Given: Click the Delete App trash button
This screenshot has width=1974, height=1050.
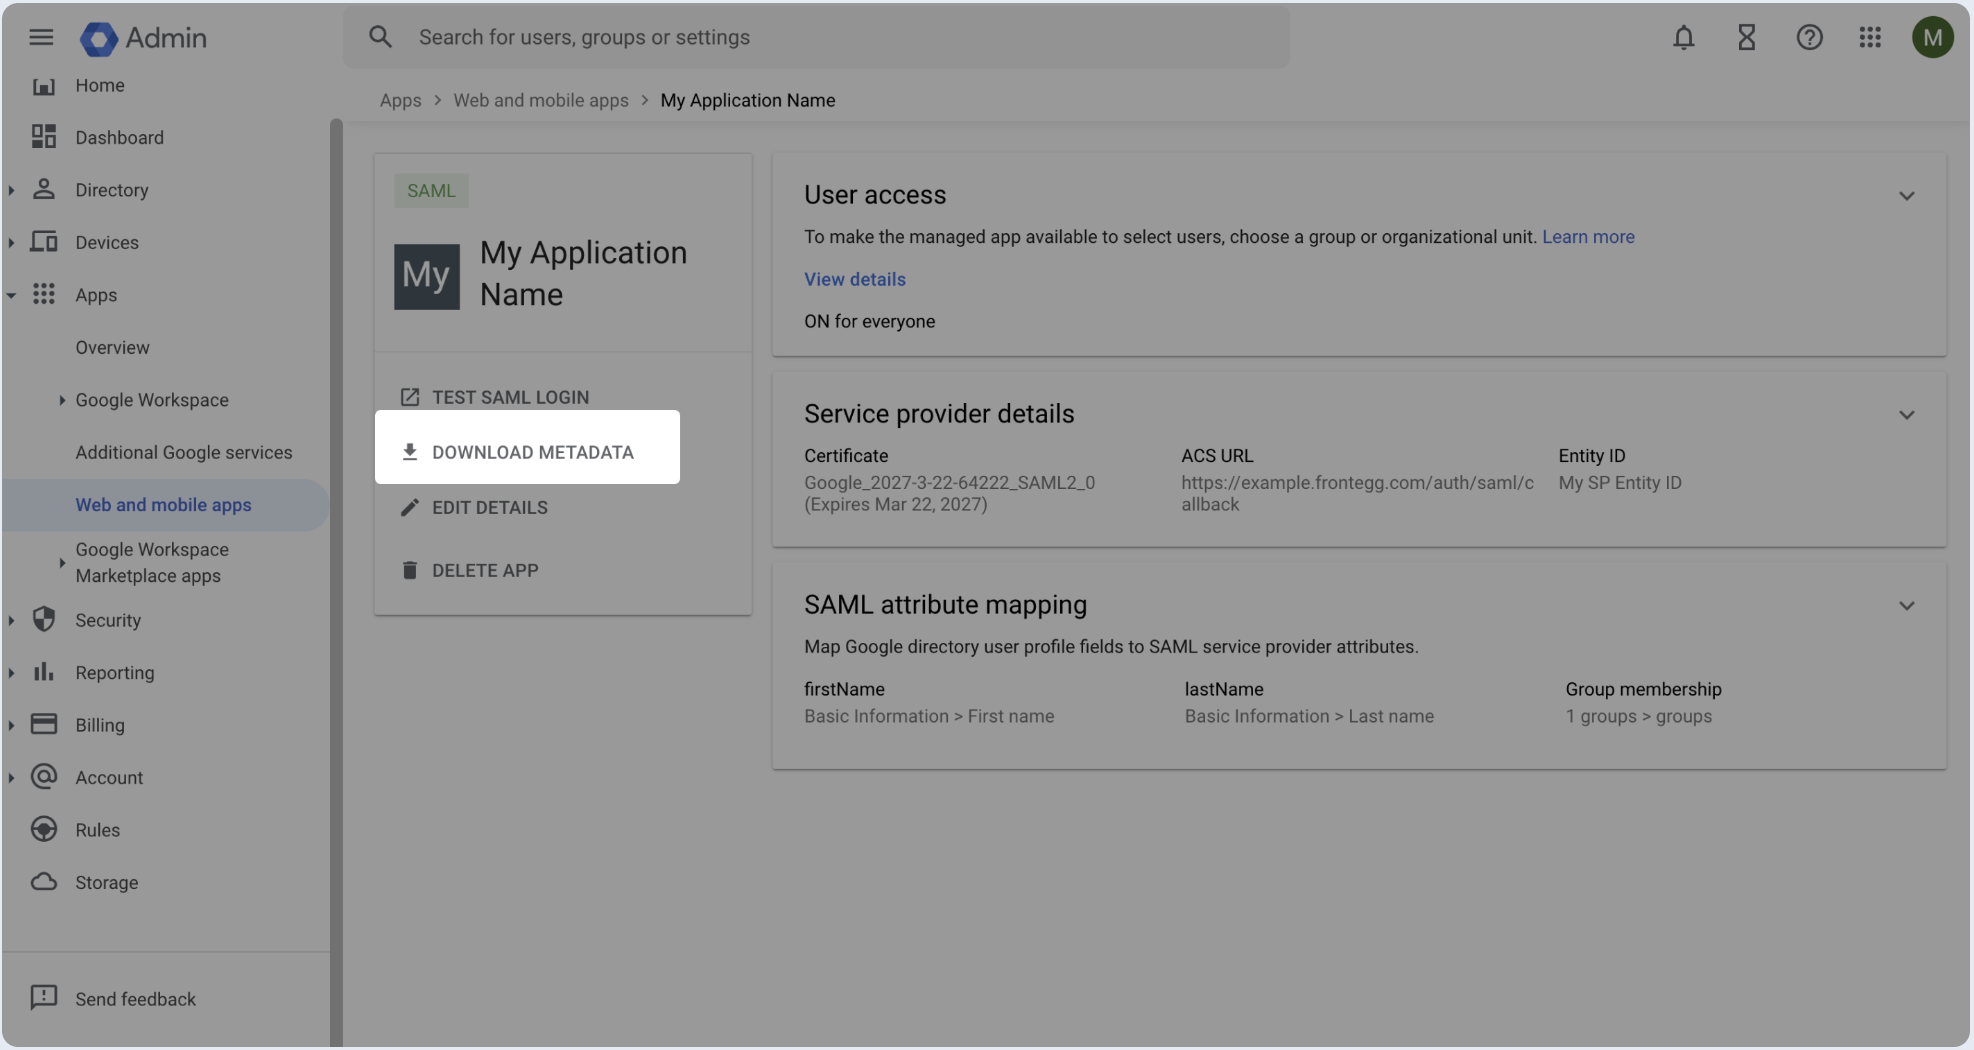Looking at the screenshot, I should click(484, 570).
